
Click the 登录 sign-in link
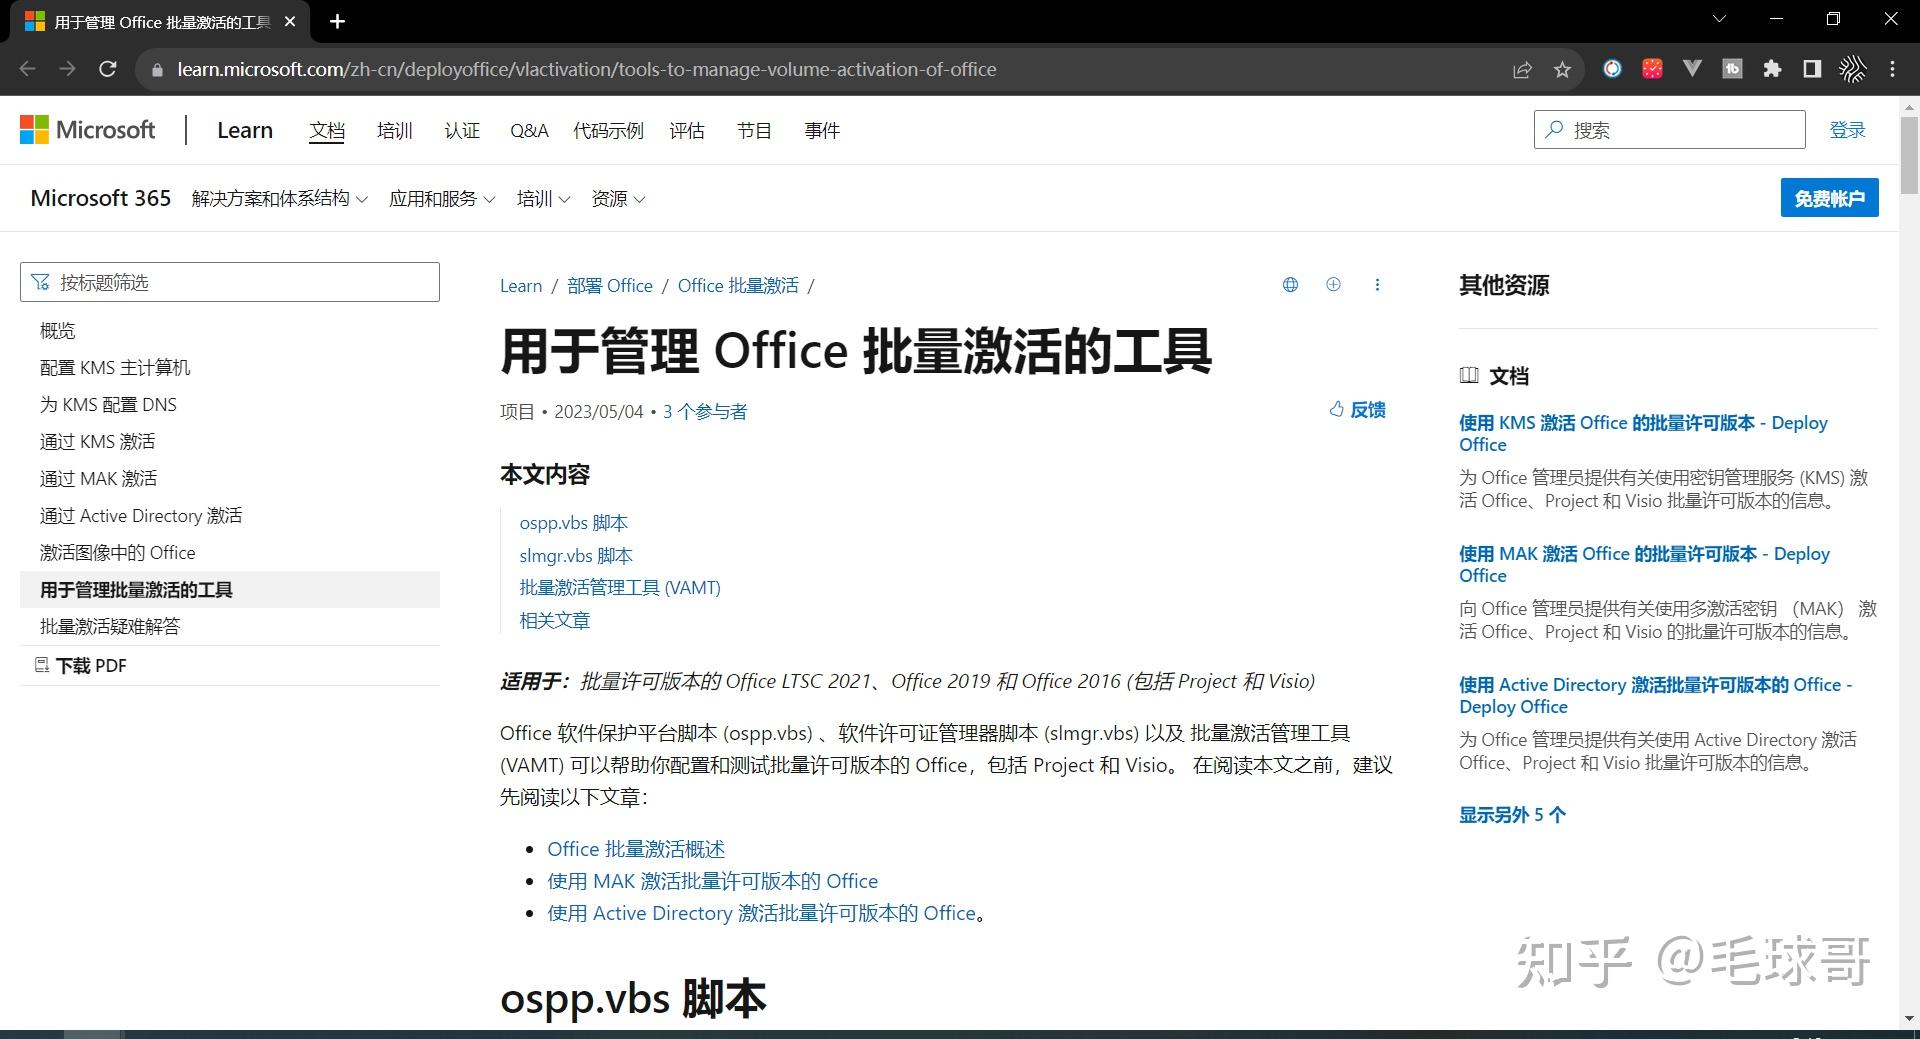1847,130
